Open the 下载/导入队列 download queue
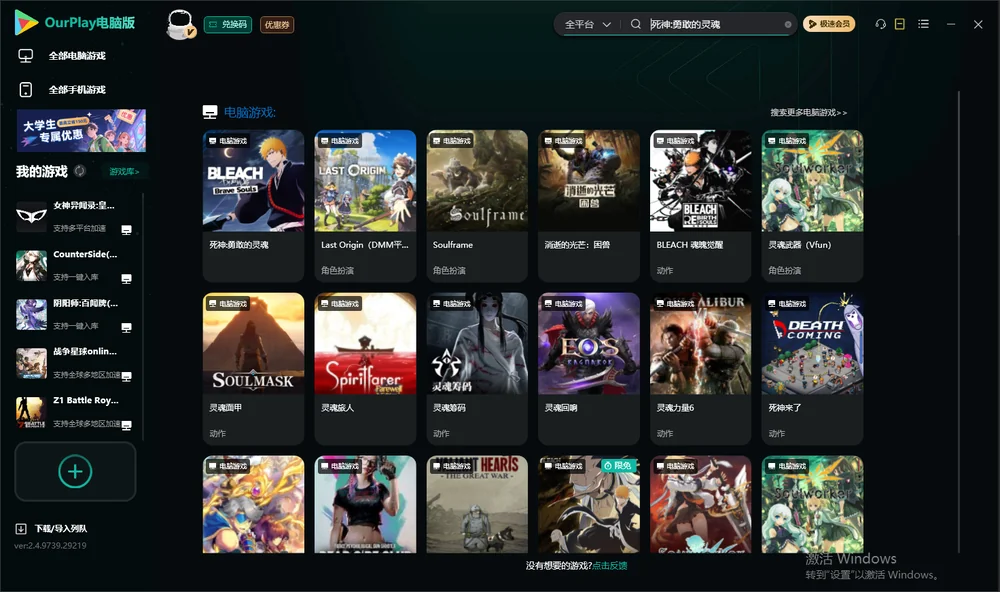This screenshot has height=592, width=1000. coord(52,528)
